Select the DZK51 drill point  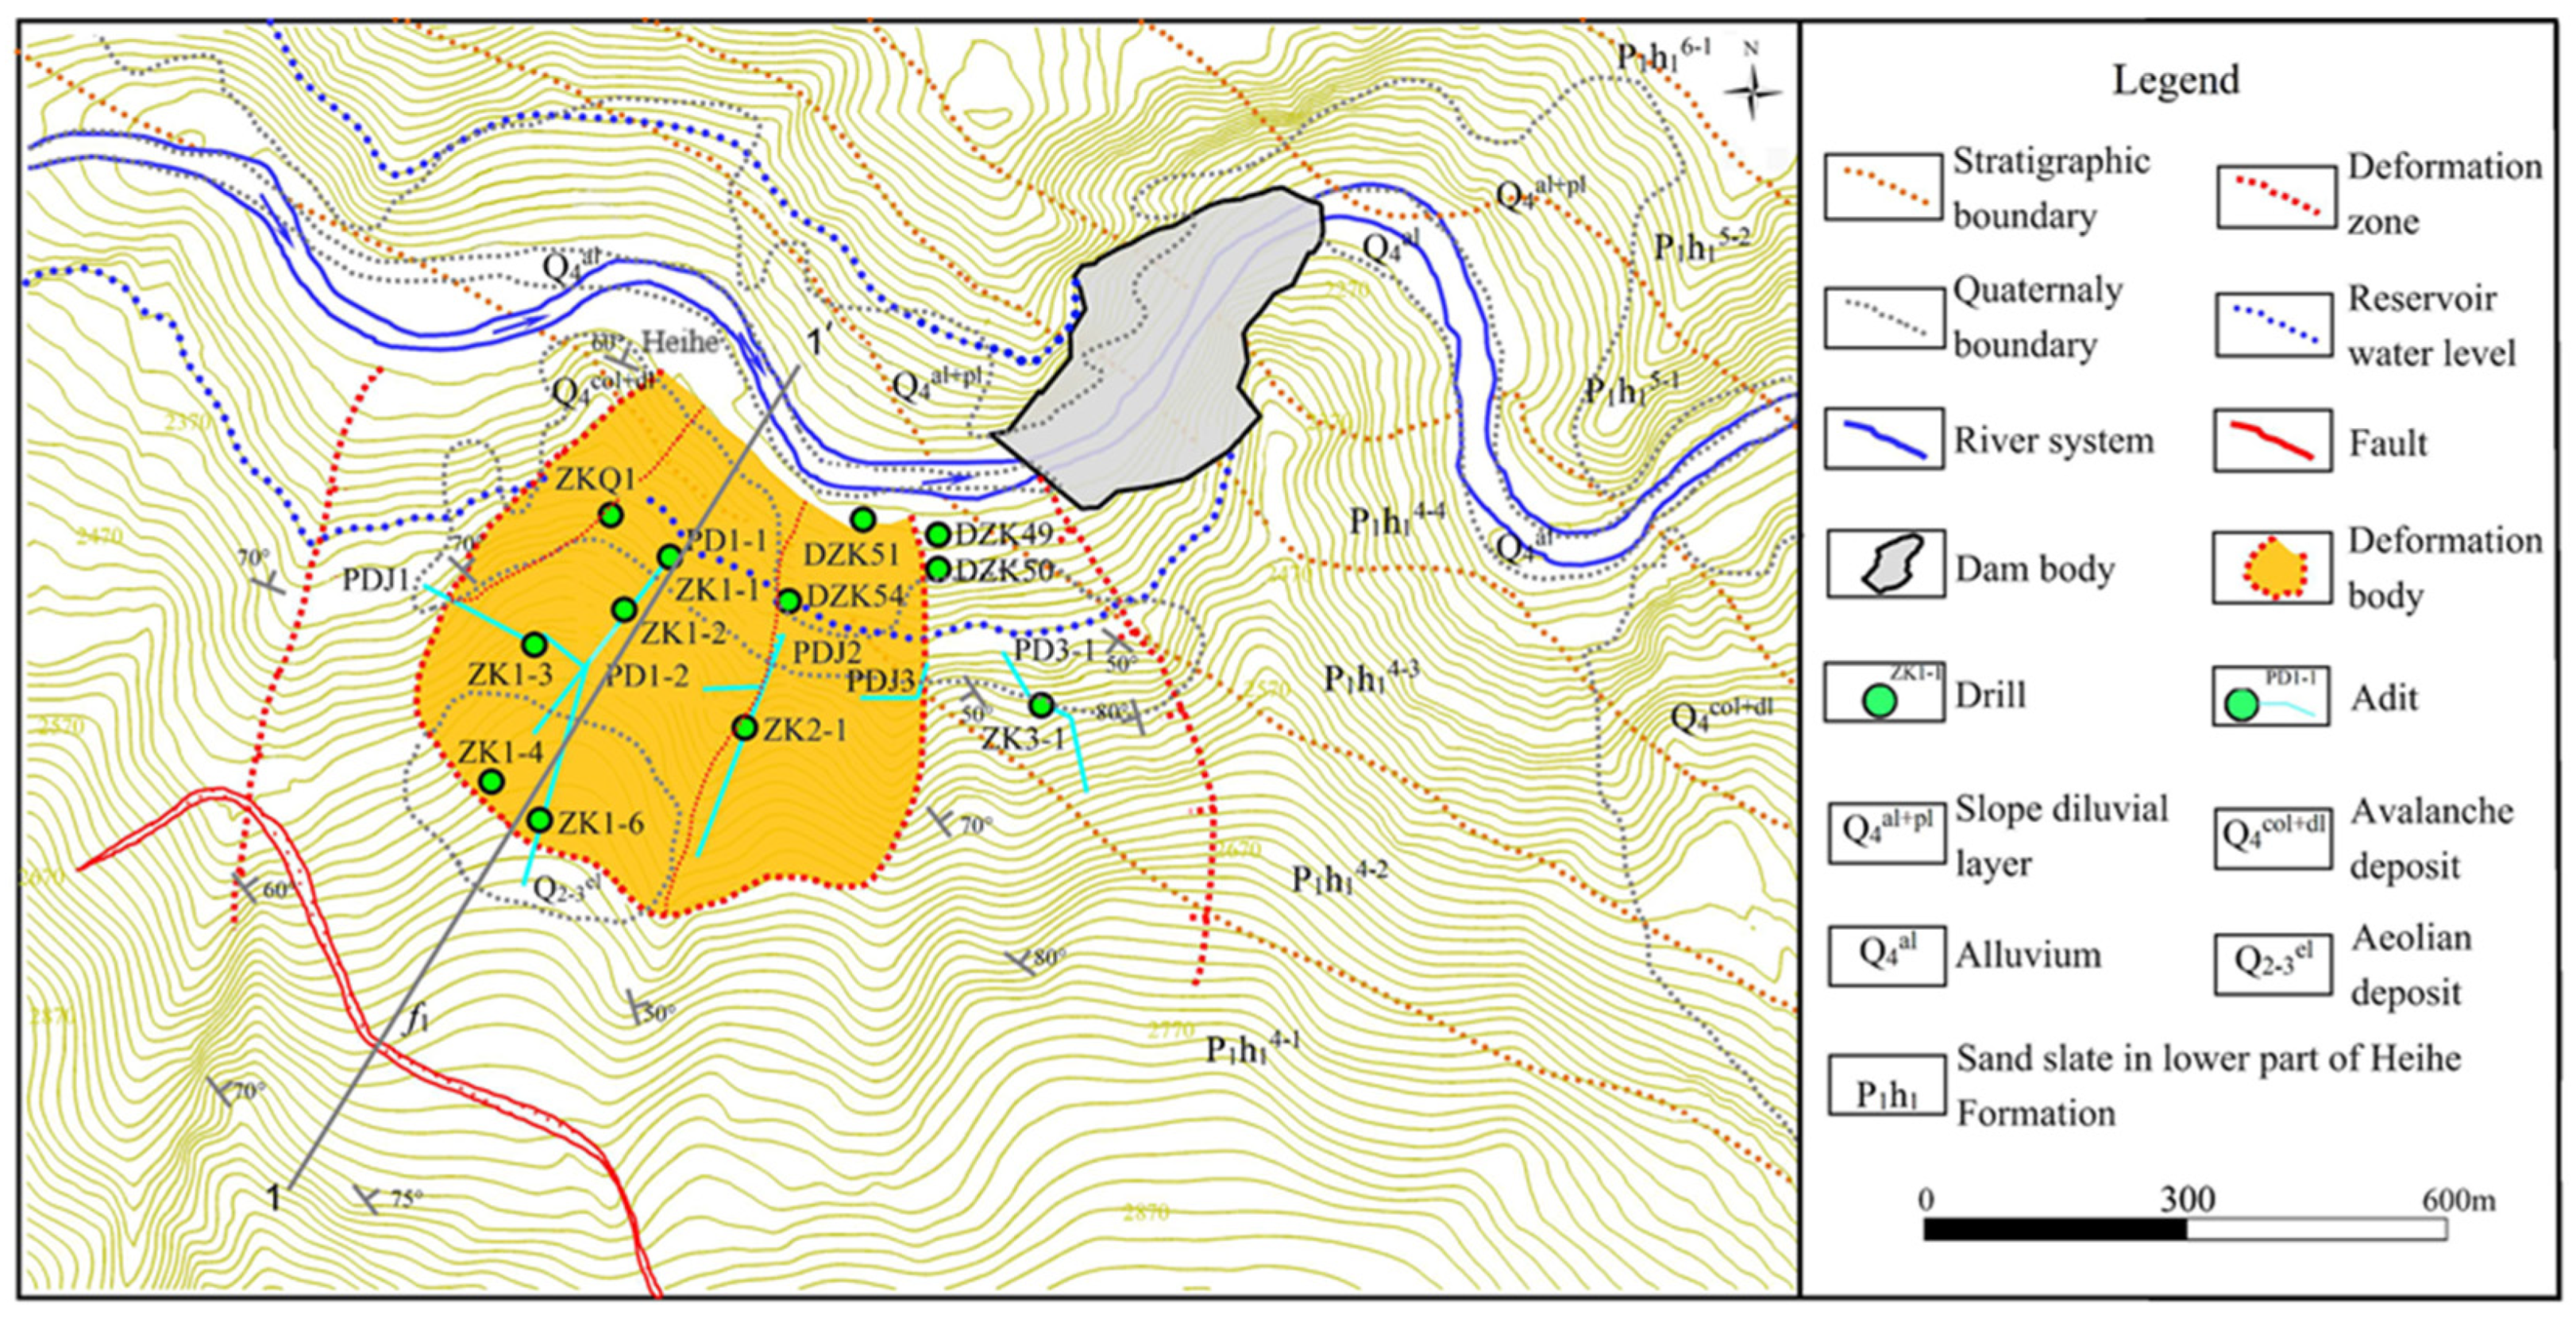pos(863,519)
